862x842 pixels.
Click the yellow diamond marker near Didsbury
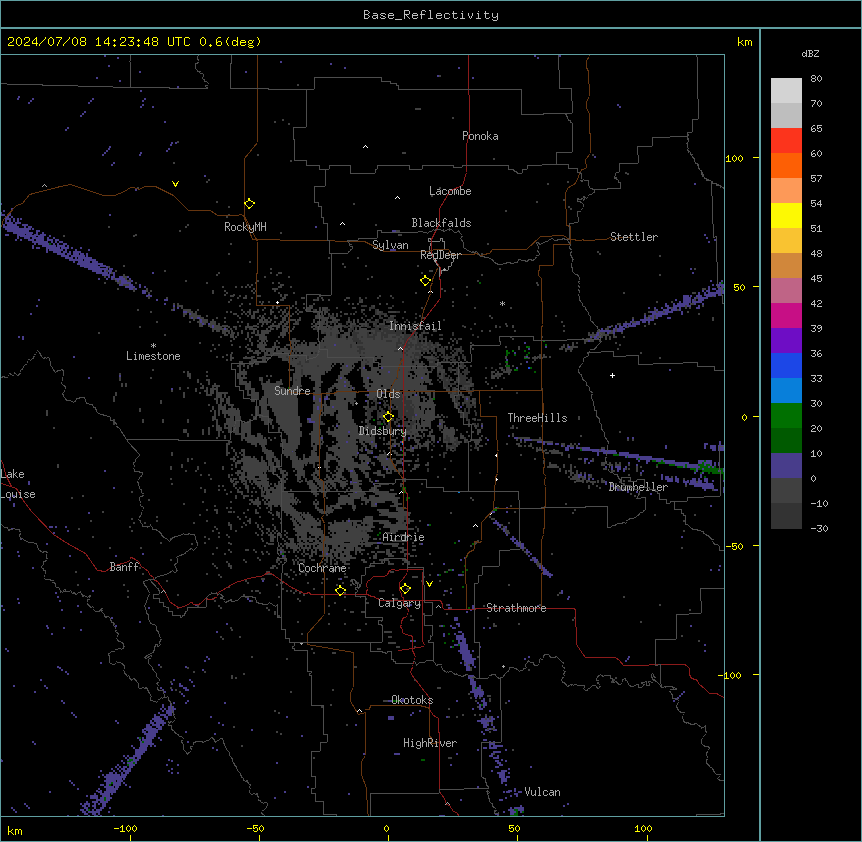388,416
